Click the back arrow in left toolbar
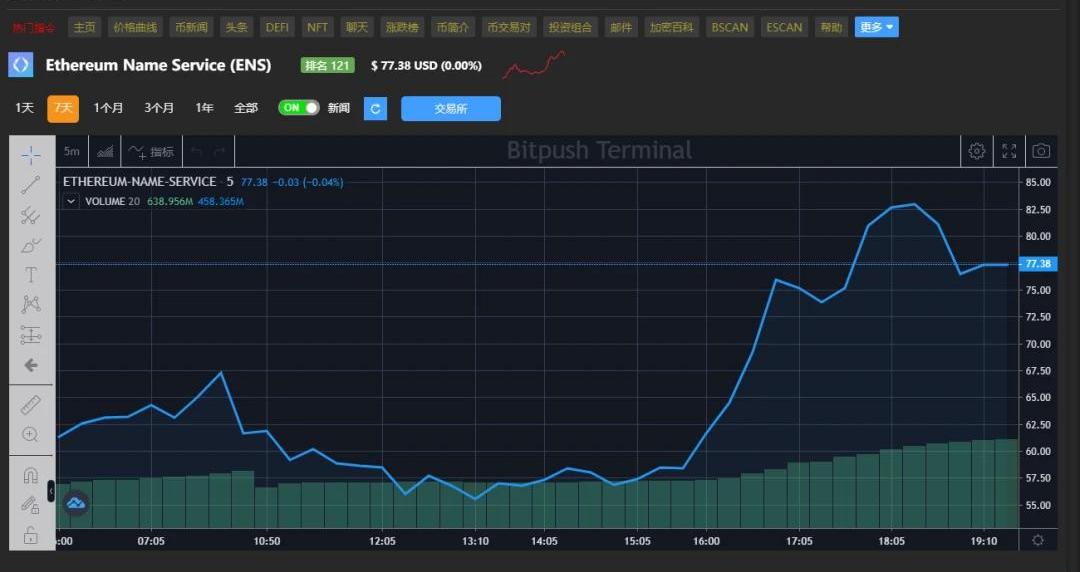Image resolution: width=1080 pixels, height=572 pixels. coord(31,365)
